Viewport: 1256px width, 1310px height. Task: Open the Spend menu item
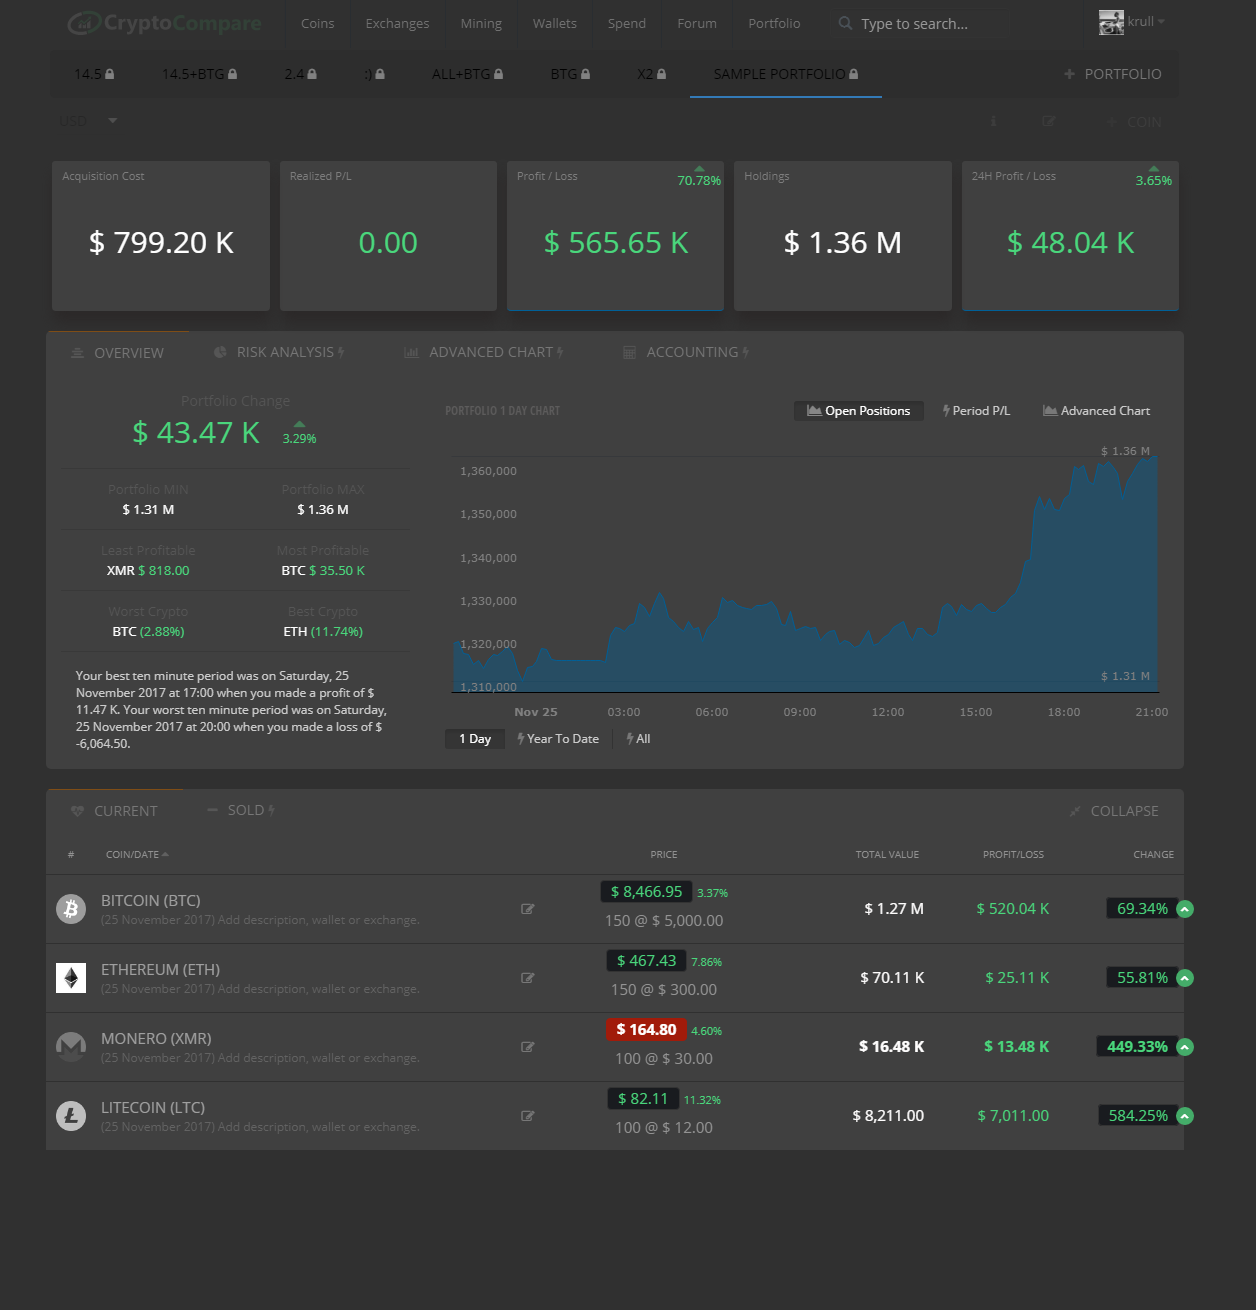point(627,24)
